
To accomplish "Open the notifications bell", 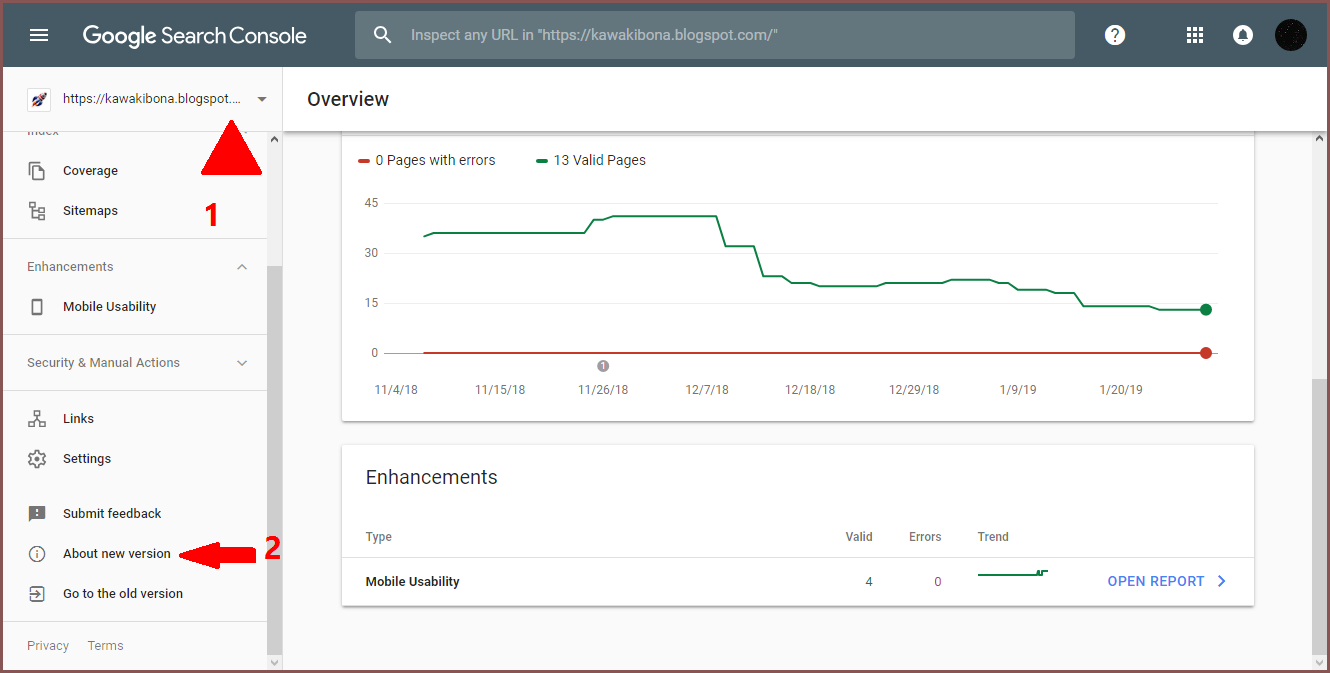I will [x=1242, y=35].
